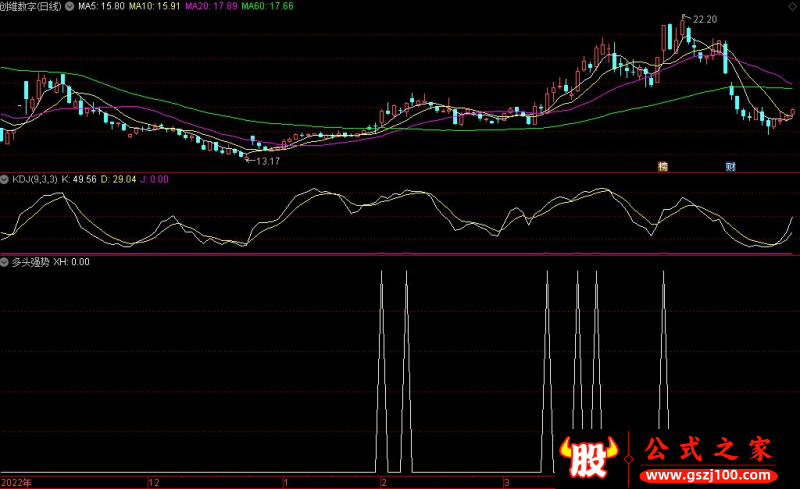The image size is (800, 489).
Task: Click the blue 财 marker icon
Action: click(731, 164)
